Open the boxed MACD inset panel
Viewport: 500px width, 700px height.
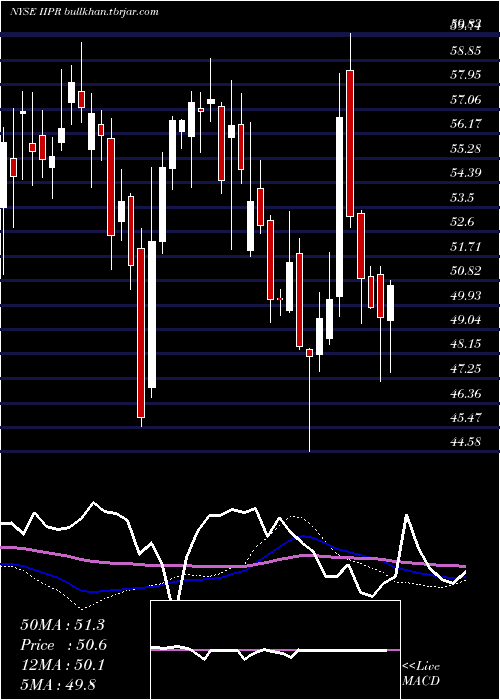coord(275,650)
